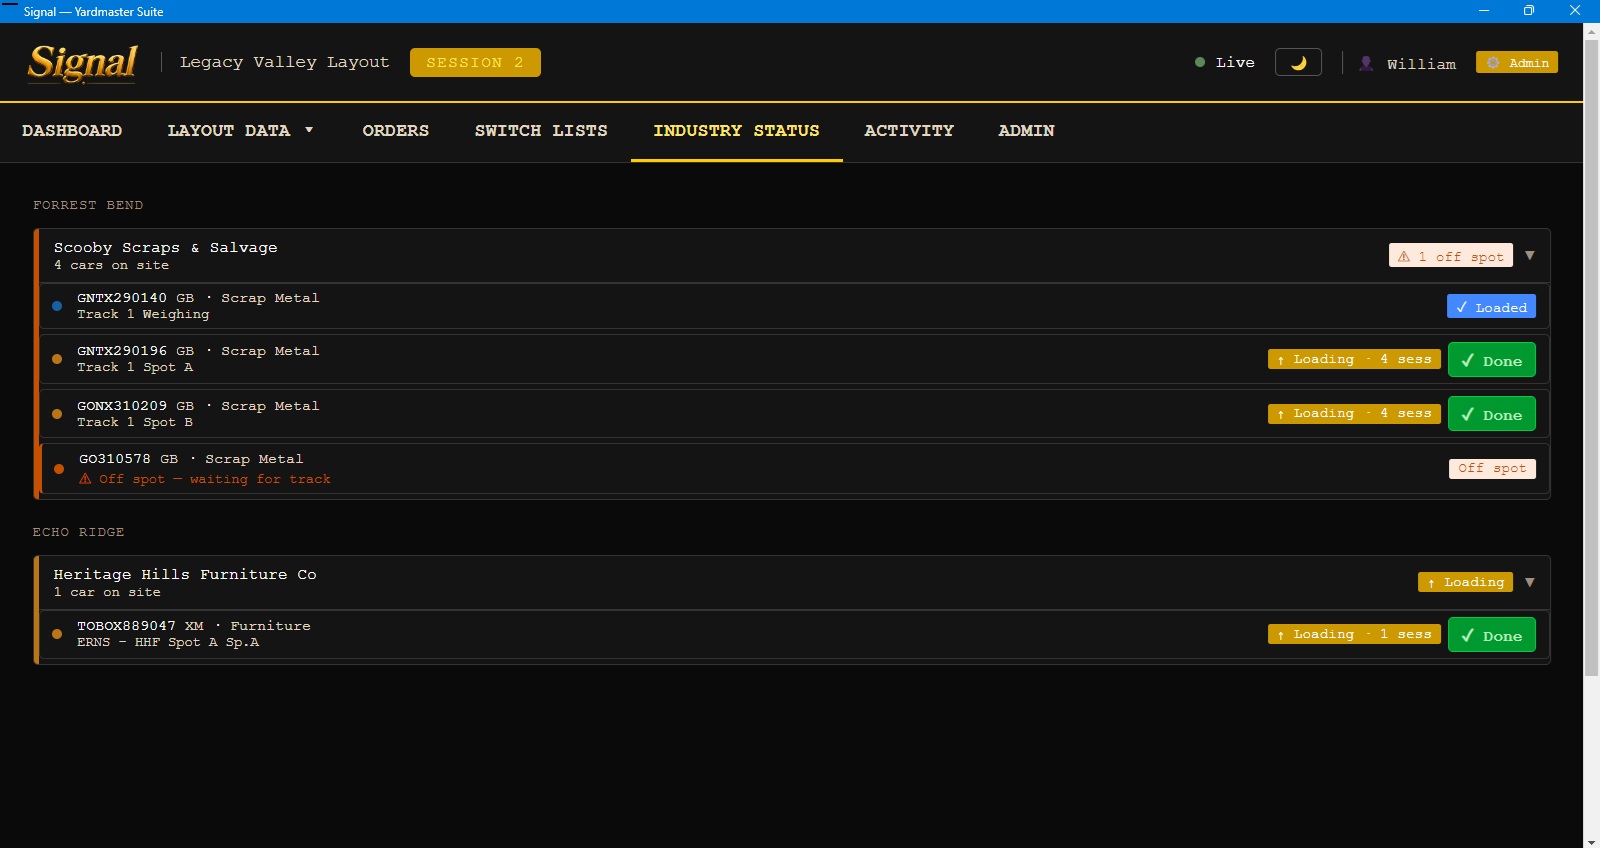This screenshot has width=1600, height=848.
Task: Click the off spot warning triangle for GO310578
Action: tap(85, 479)
